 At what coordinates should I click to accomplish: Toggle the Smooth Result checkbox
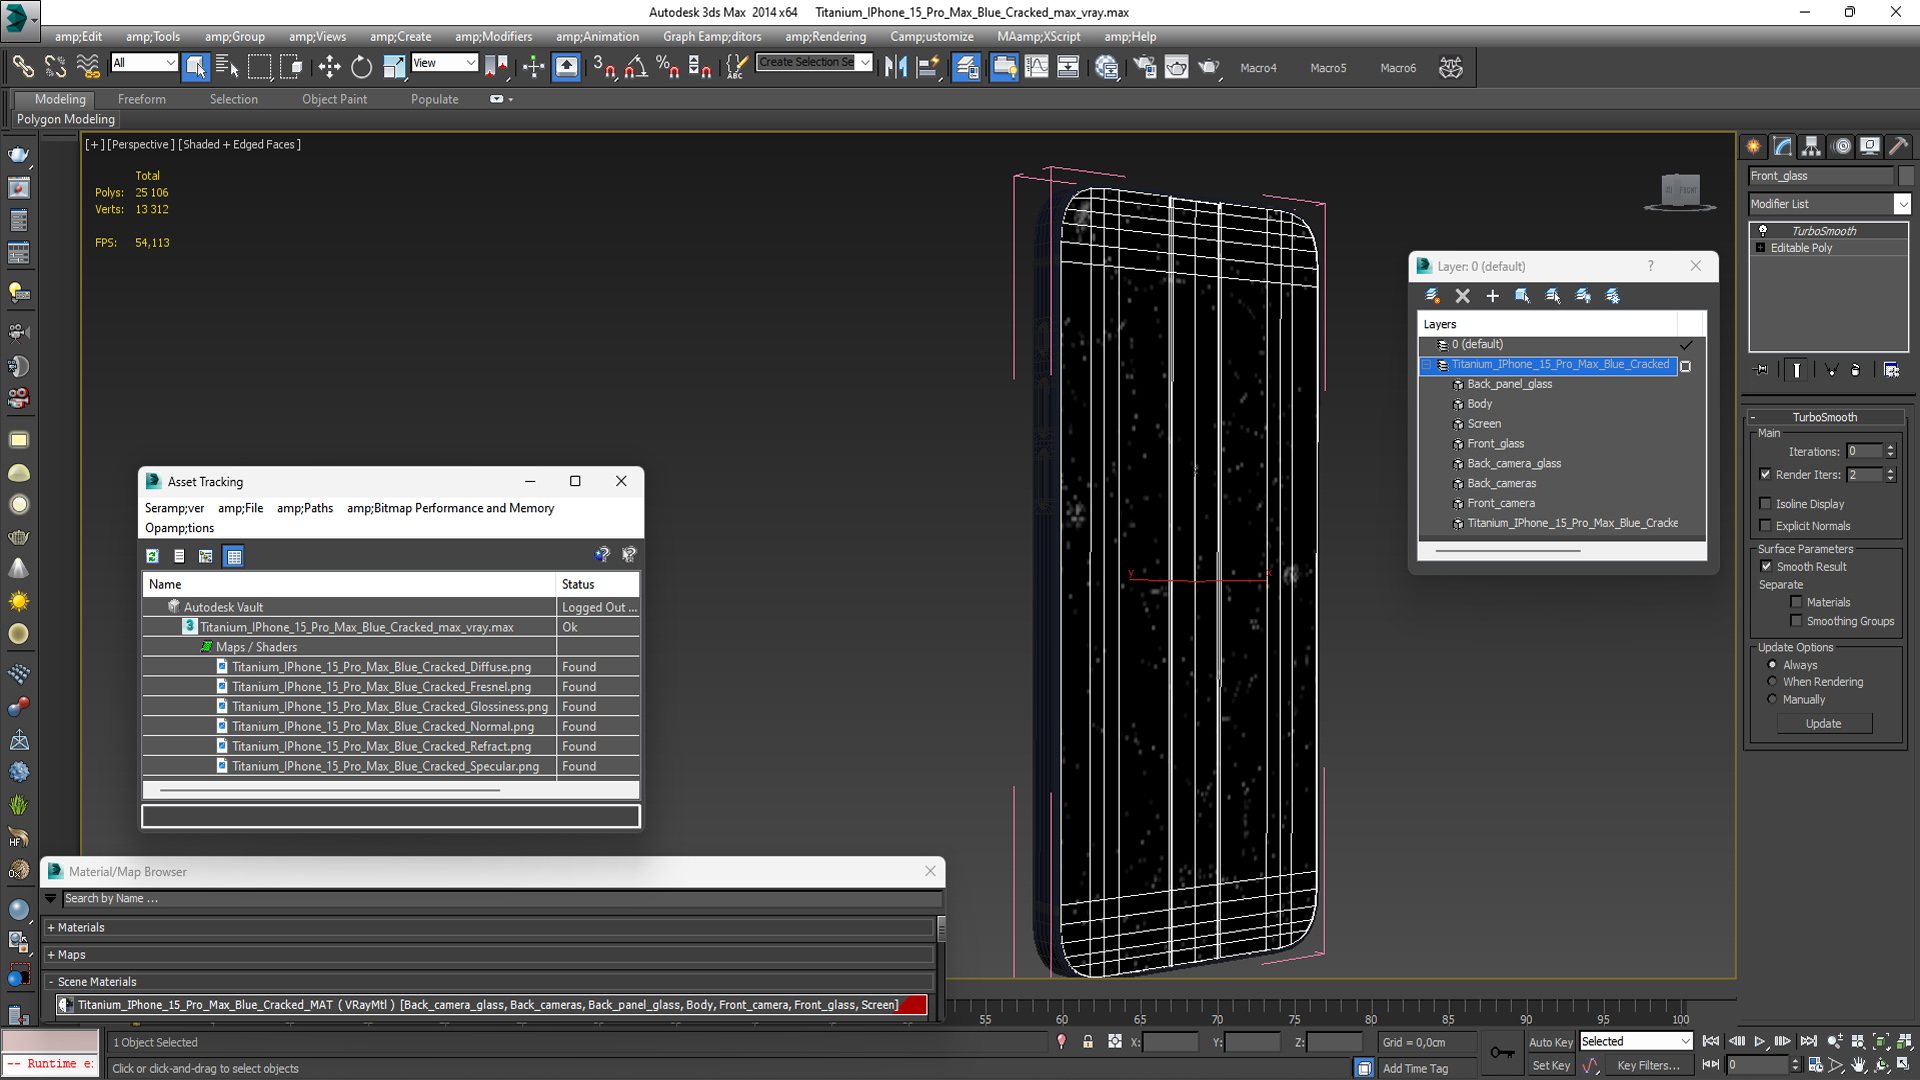pyautogui.click(x=1766, y=566)
